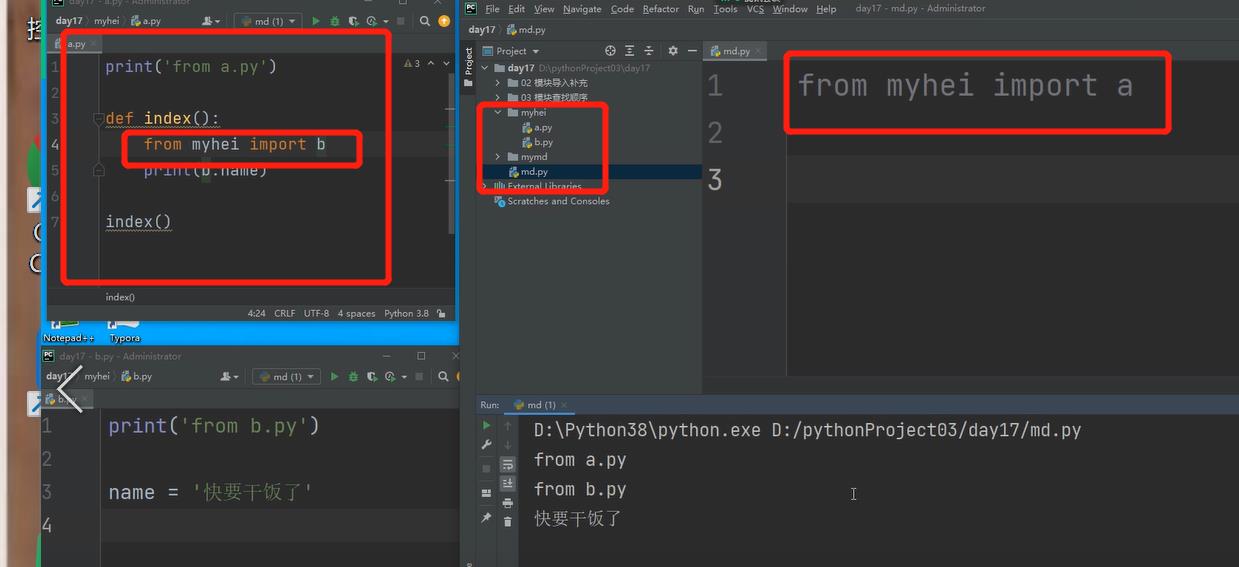Rerun md (1) in Run panel
1239x567 pixels.
(x=487, y=426)
